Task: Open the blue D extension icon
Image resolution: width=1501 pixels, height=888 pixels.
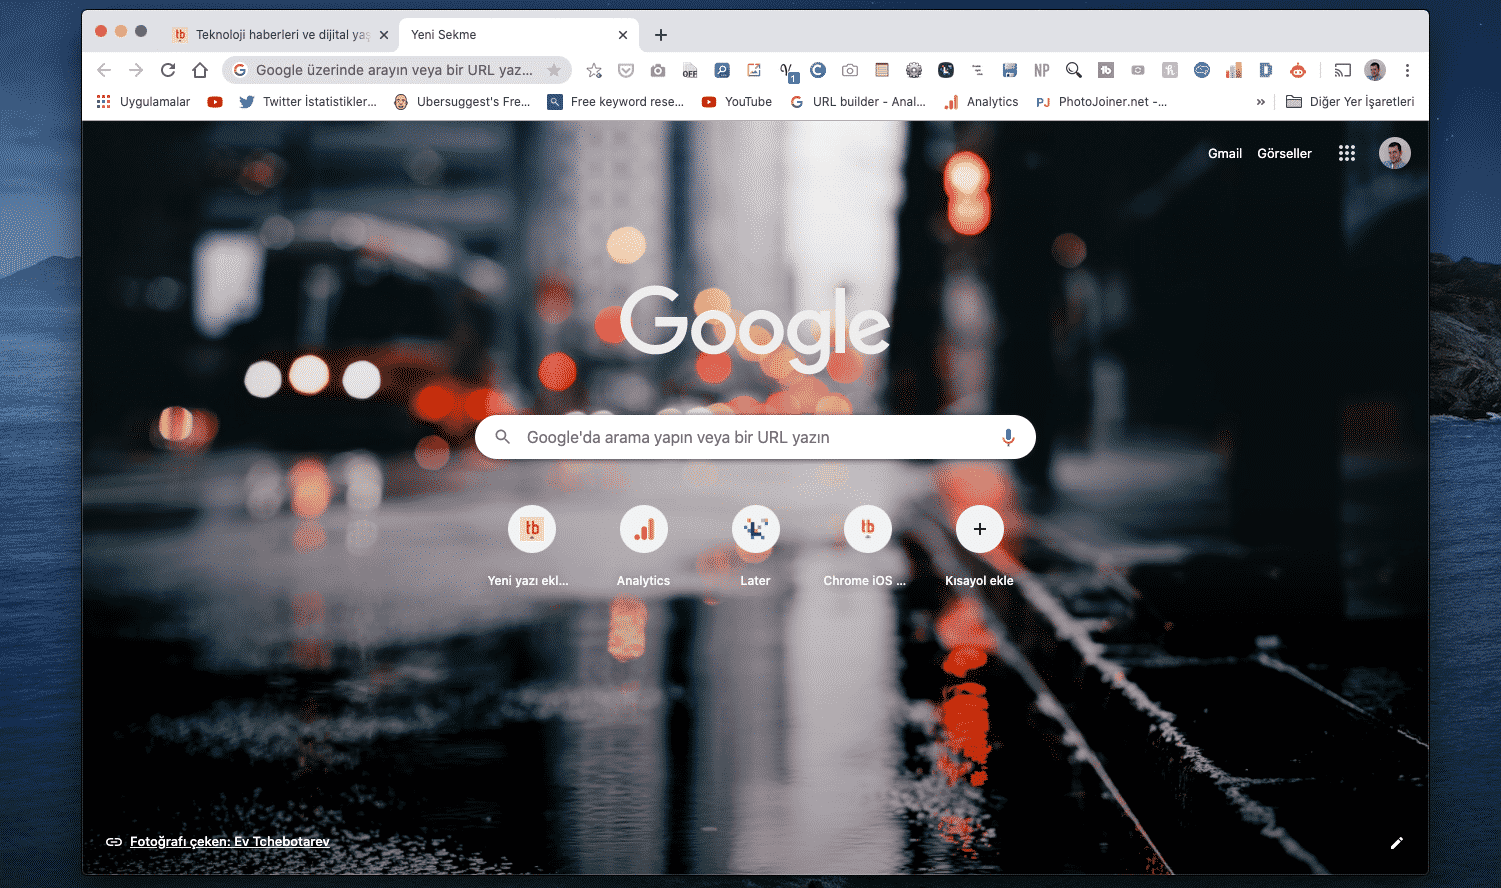Action: click(1266, 70)
